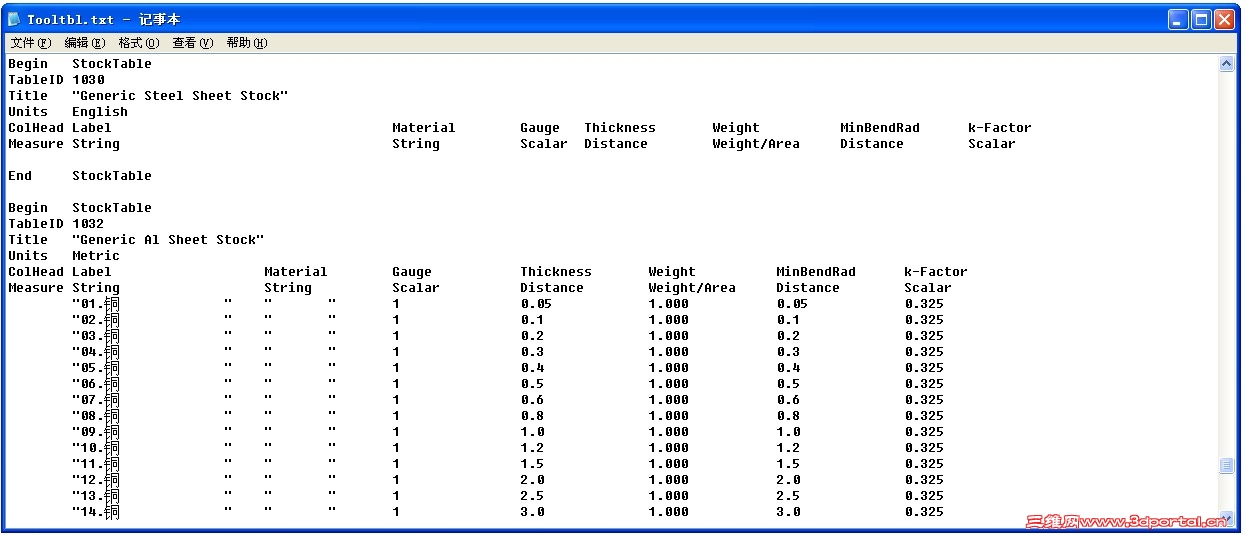Viewport: 1246px width, 535px height.
Task: Click the Units value "English"
Action: point(100,112)
